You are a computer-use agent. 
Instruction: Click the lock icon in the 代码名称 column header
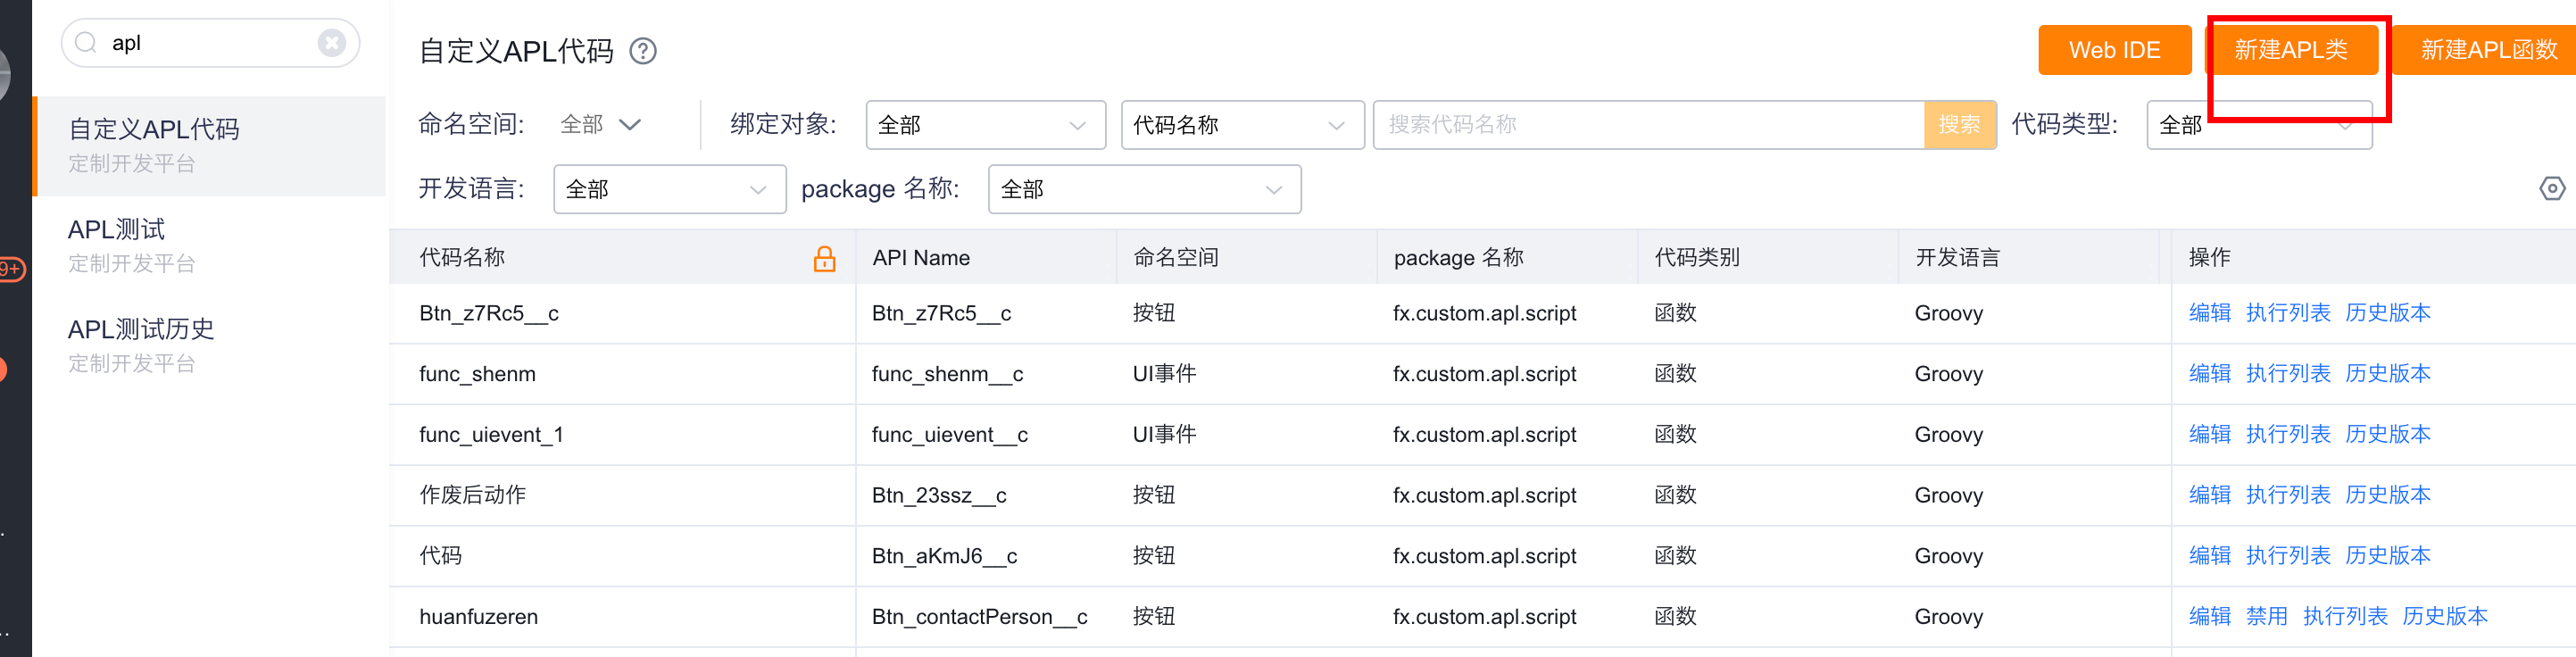(x=824, y=259)
